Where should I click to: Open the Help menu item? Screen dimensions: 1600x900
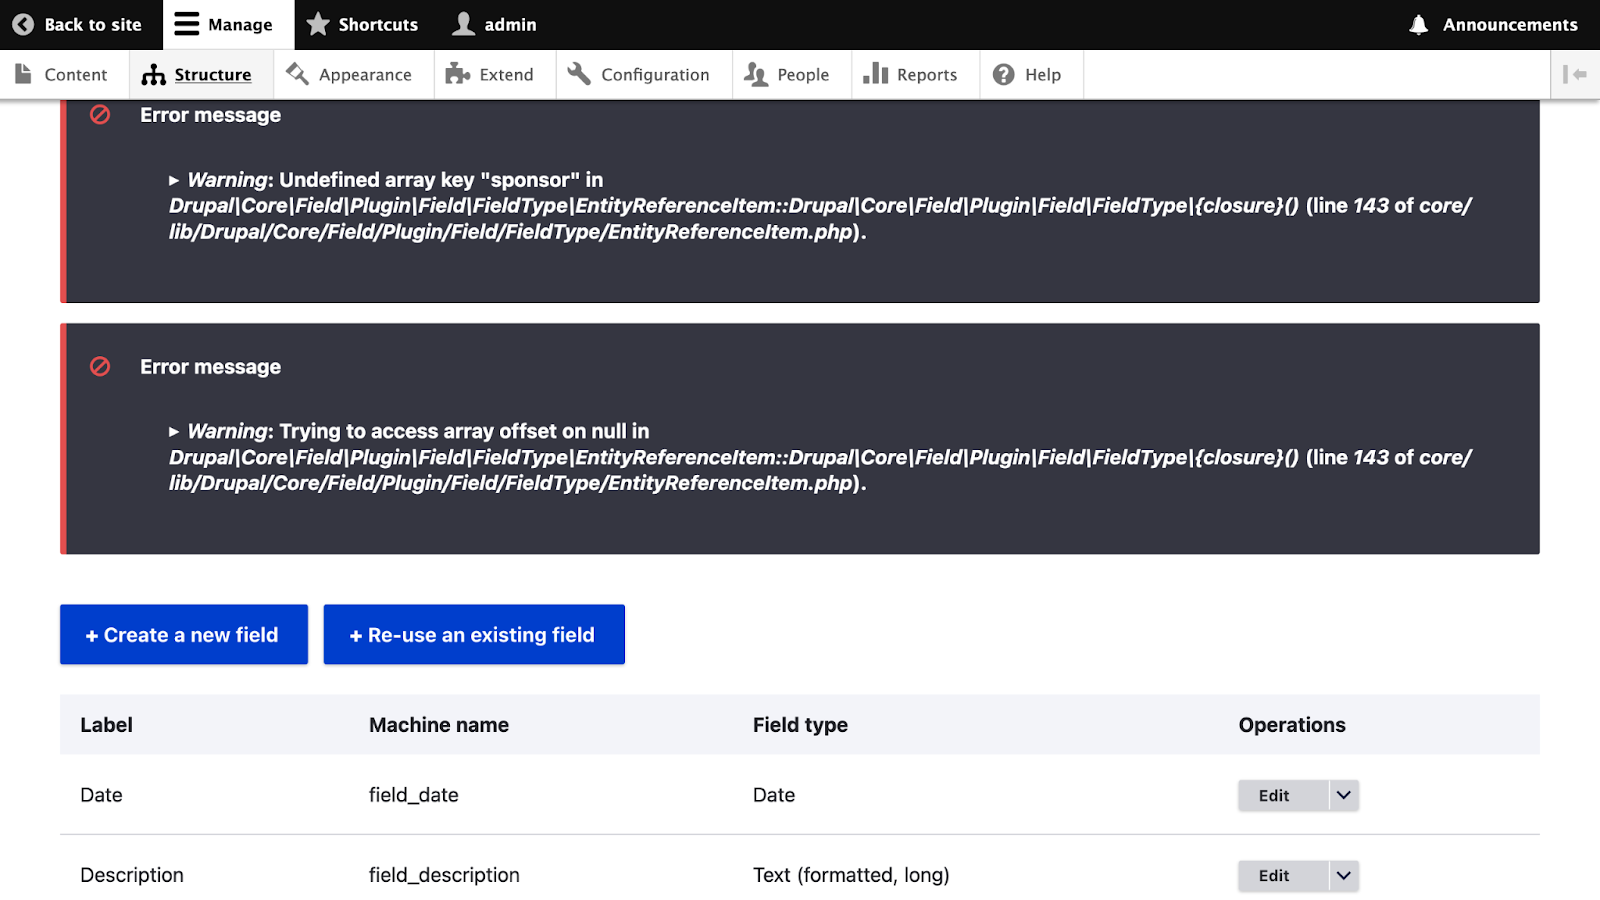click(1028, 75)
